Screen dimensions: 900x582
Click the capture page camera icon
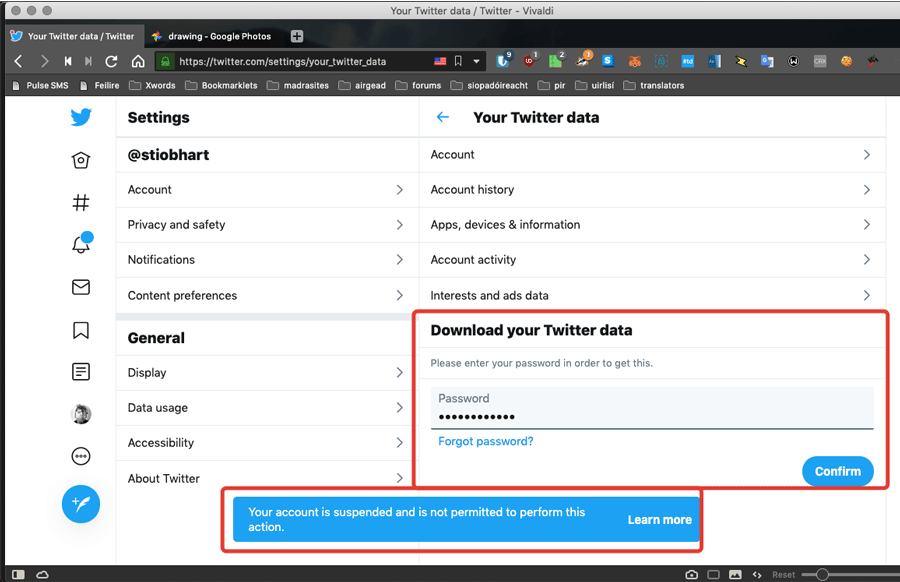click(692, 575)
